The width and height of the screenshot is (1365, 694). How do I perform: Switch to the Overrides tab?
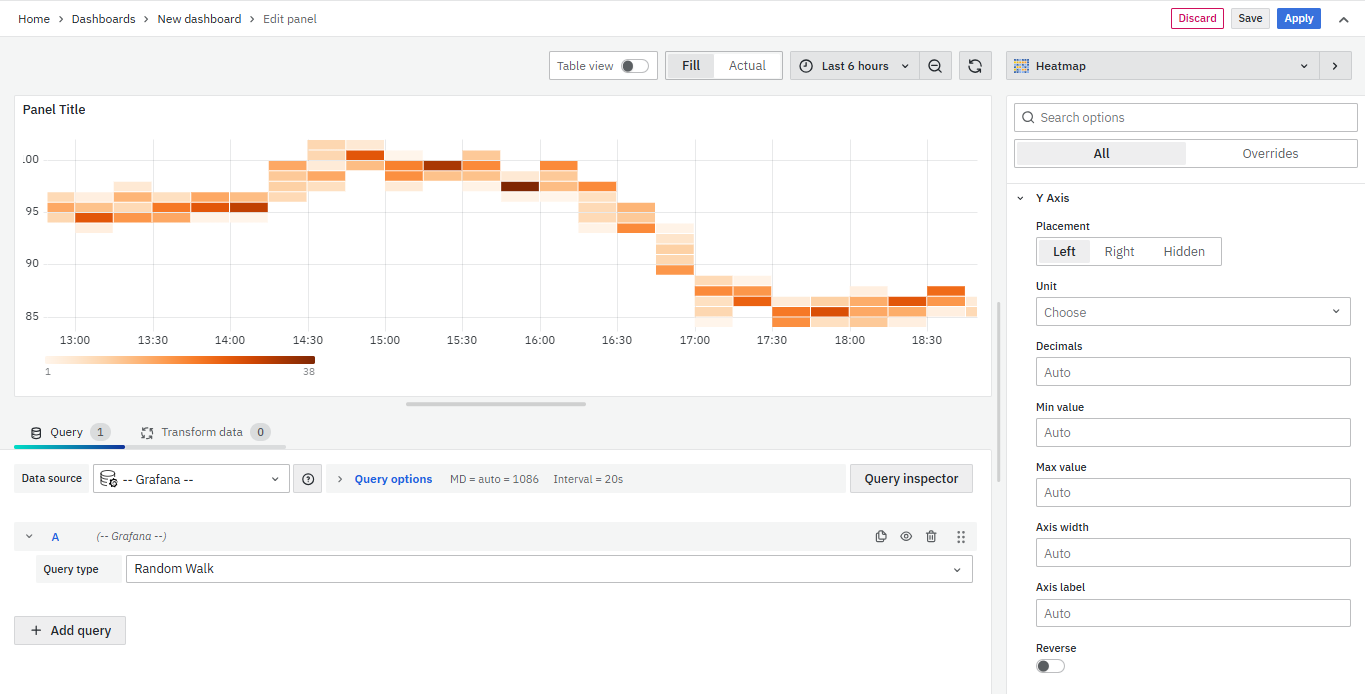coord(1270,154)
